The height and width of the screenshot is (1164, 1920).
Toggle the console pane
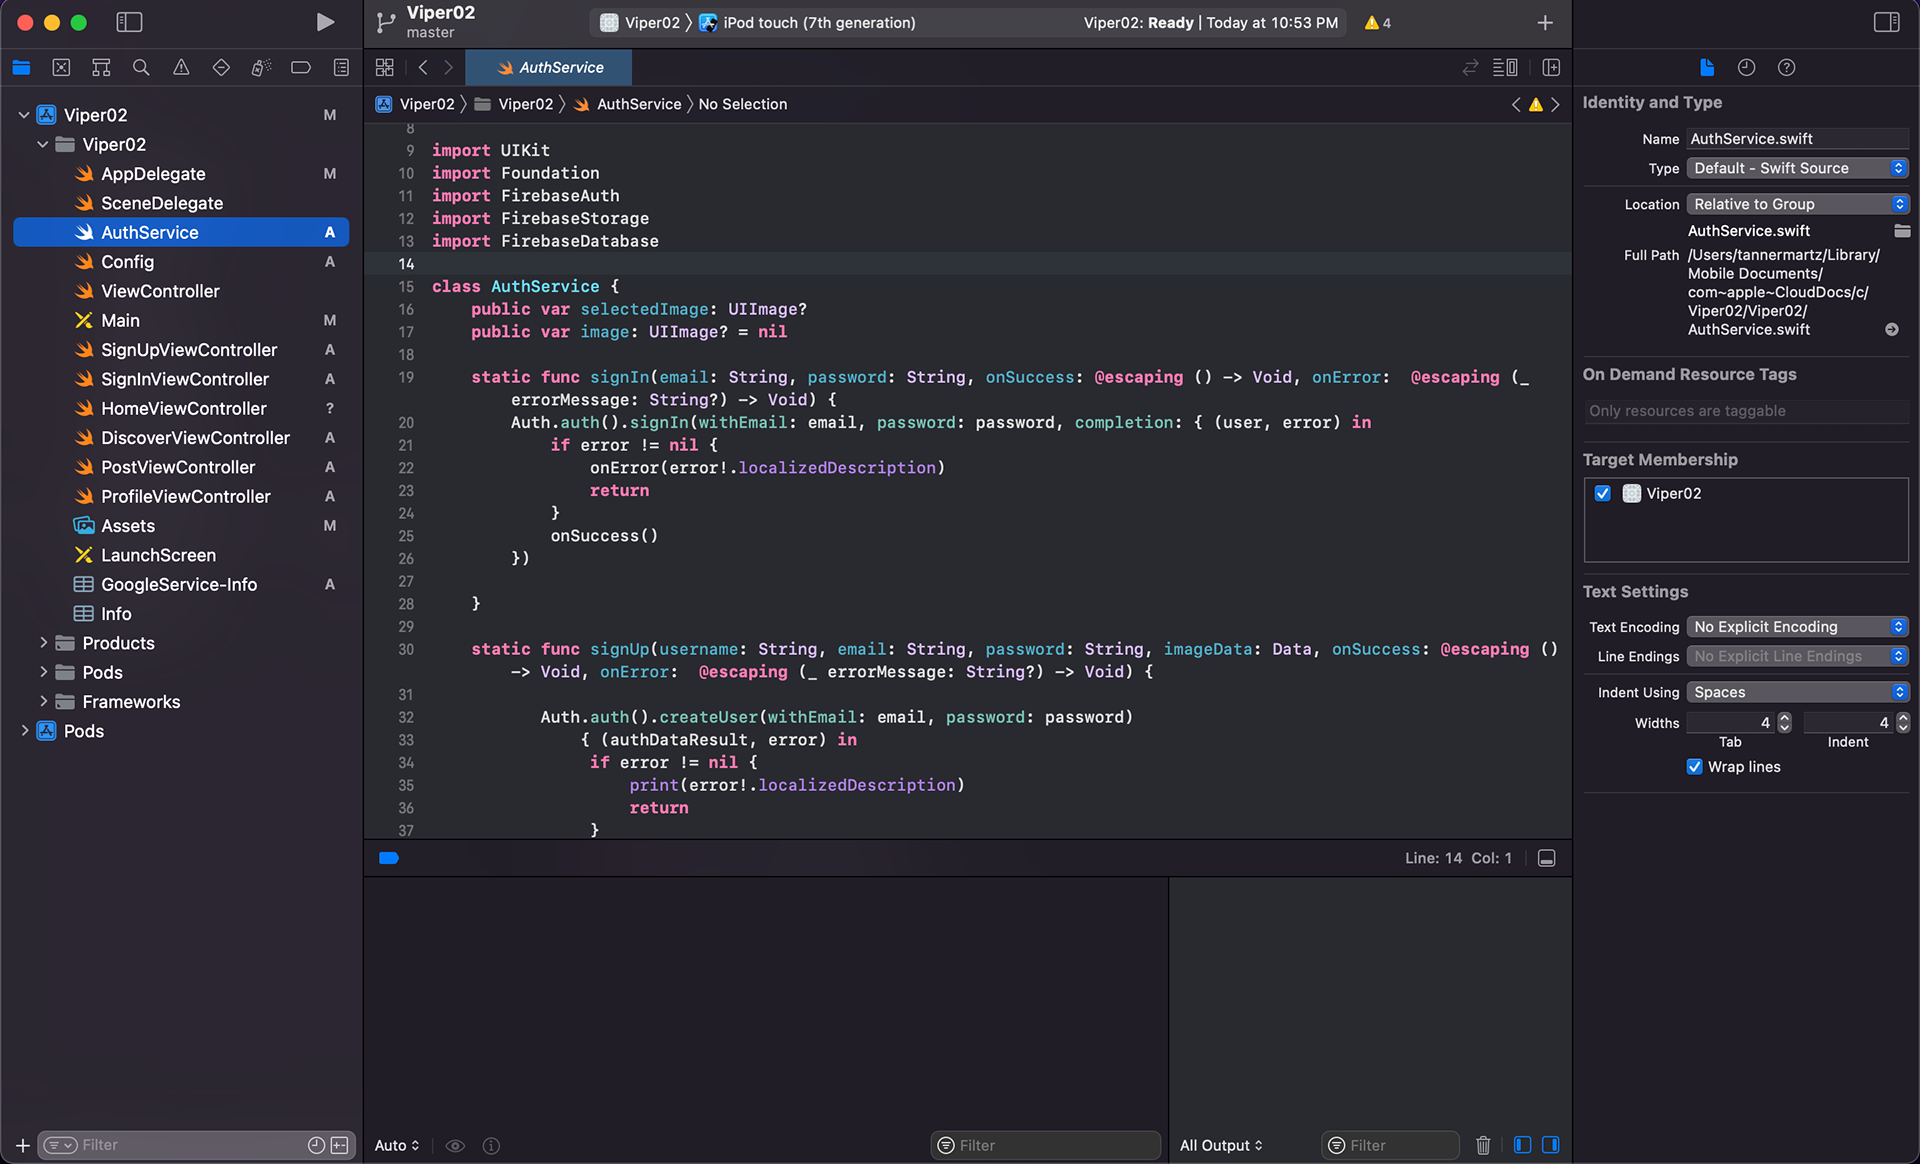[x=1551, y=1145]
